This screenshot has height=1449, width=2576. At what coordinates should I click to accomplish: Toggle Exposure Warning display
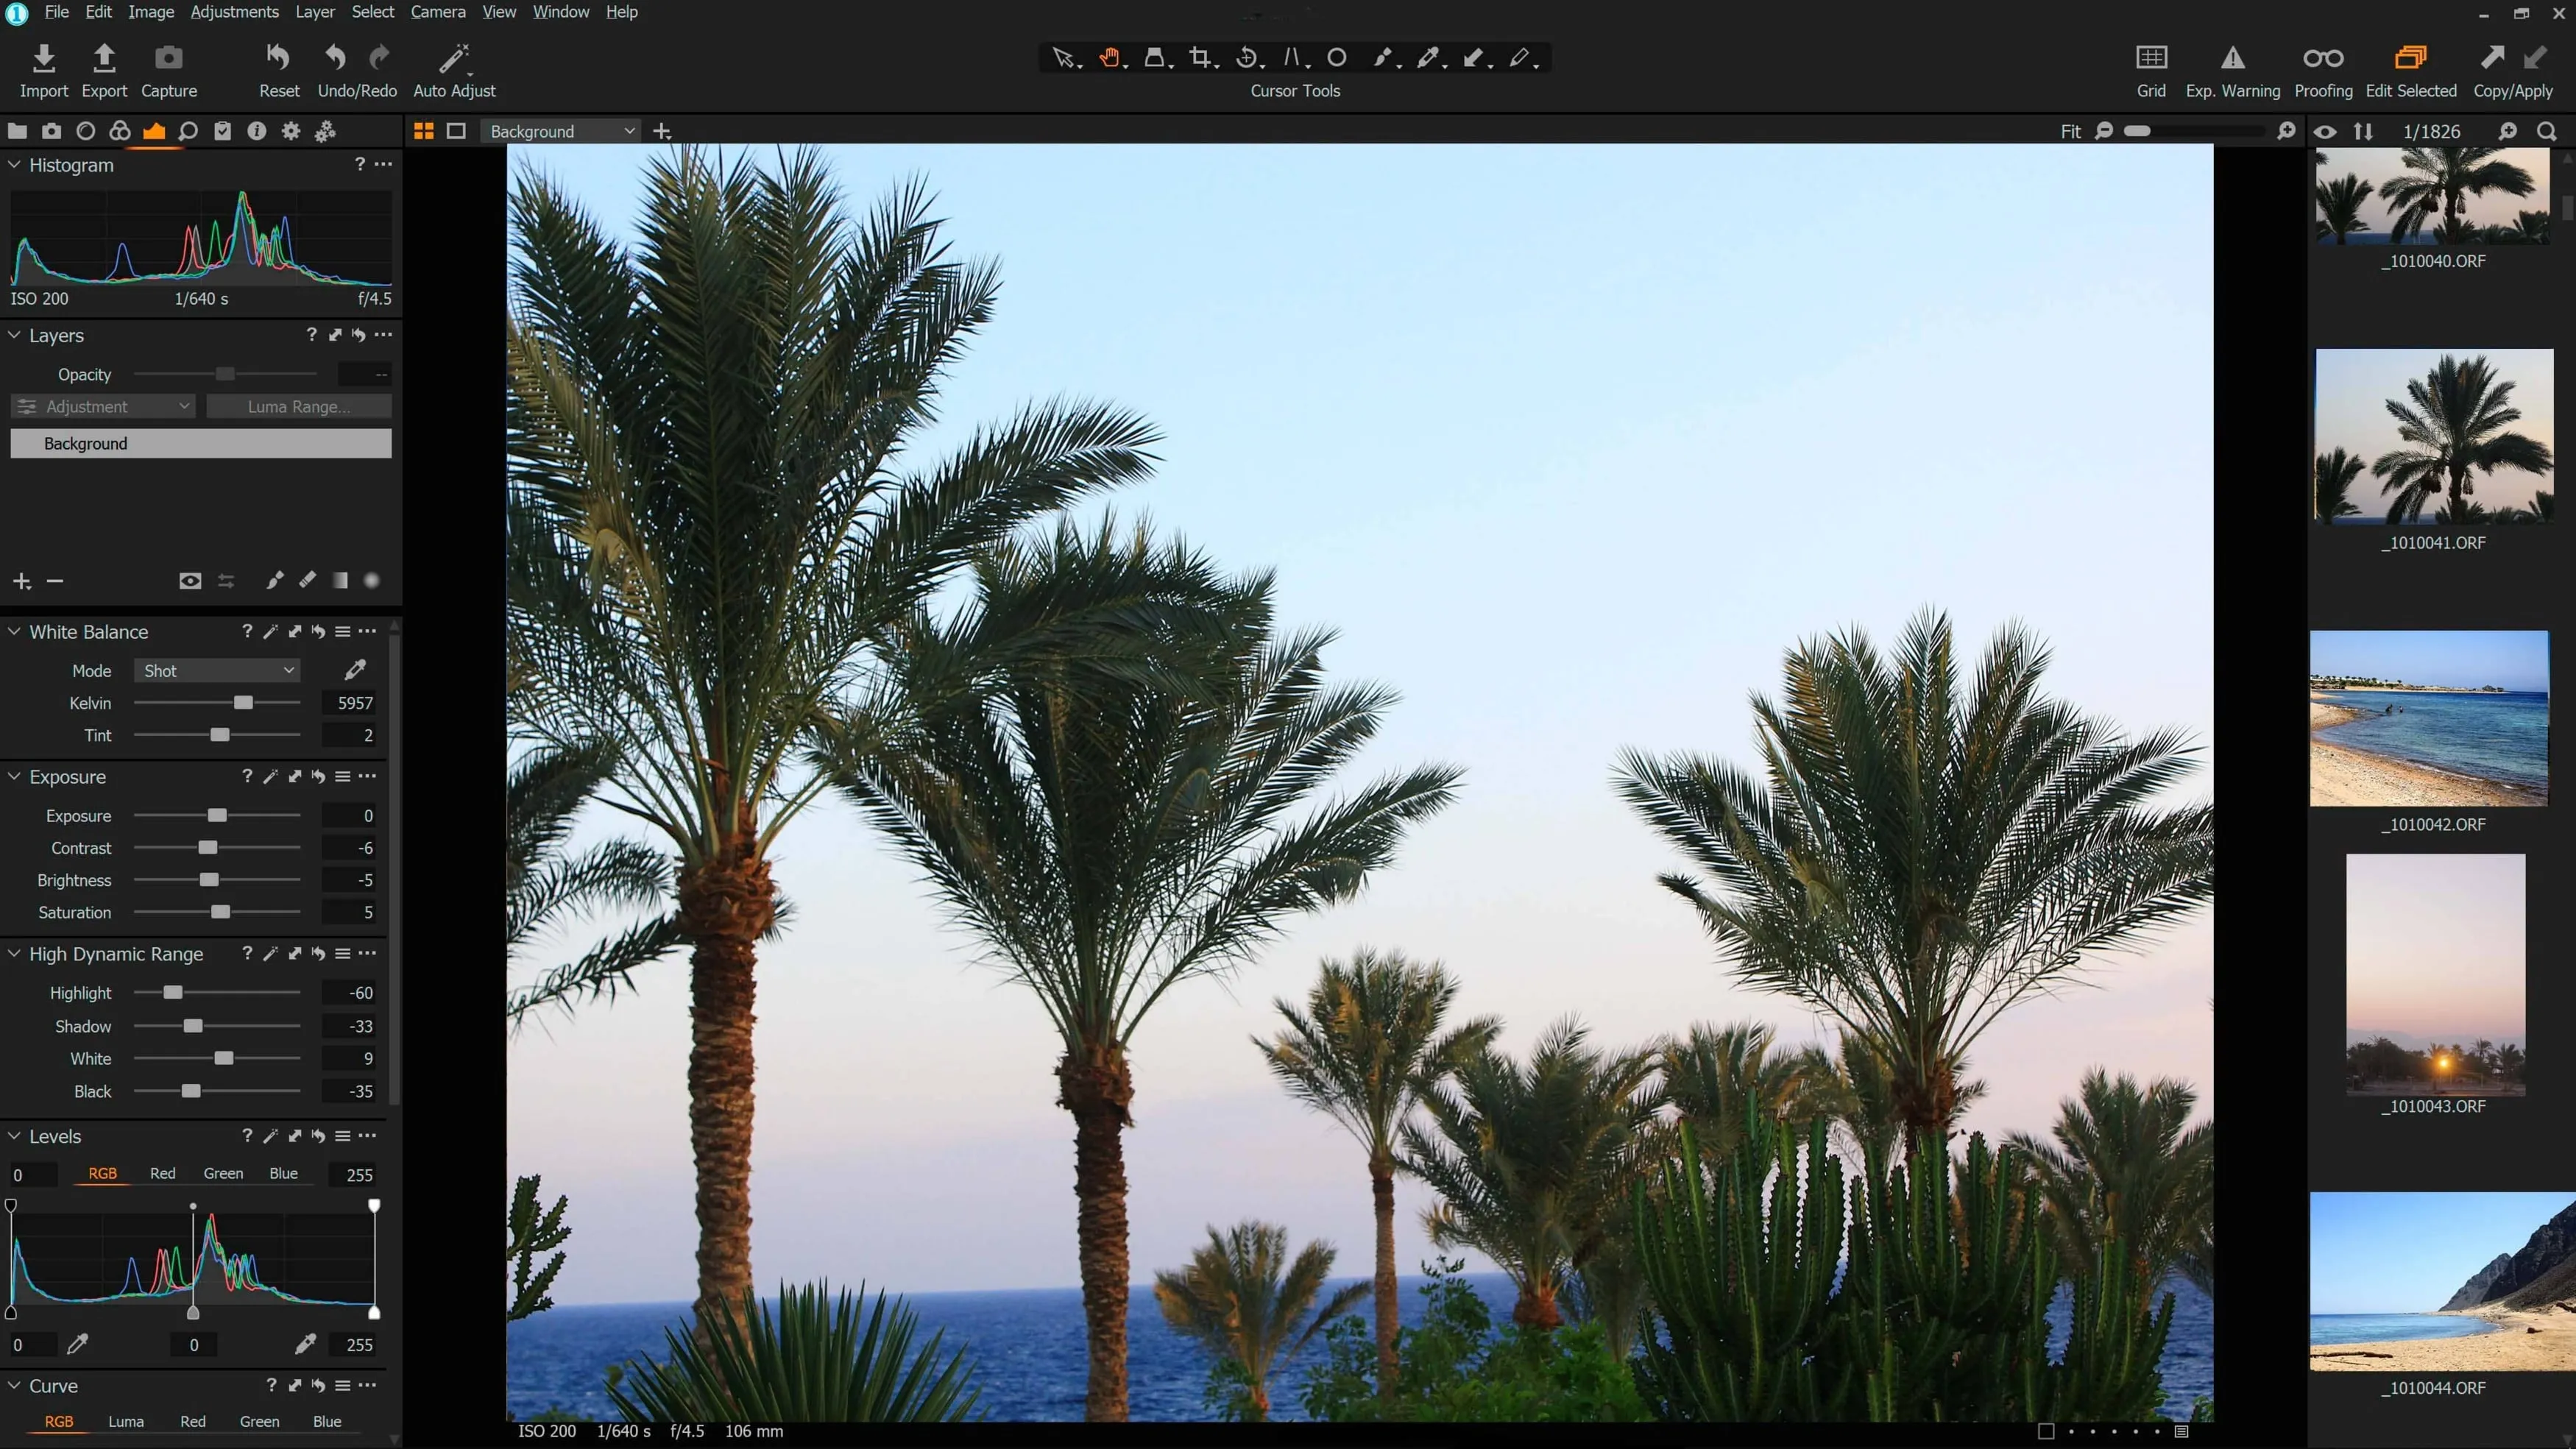click(2232, 58)
